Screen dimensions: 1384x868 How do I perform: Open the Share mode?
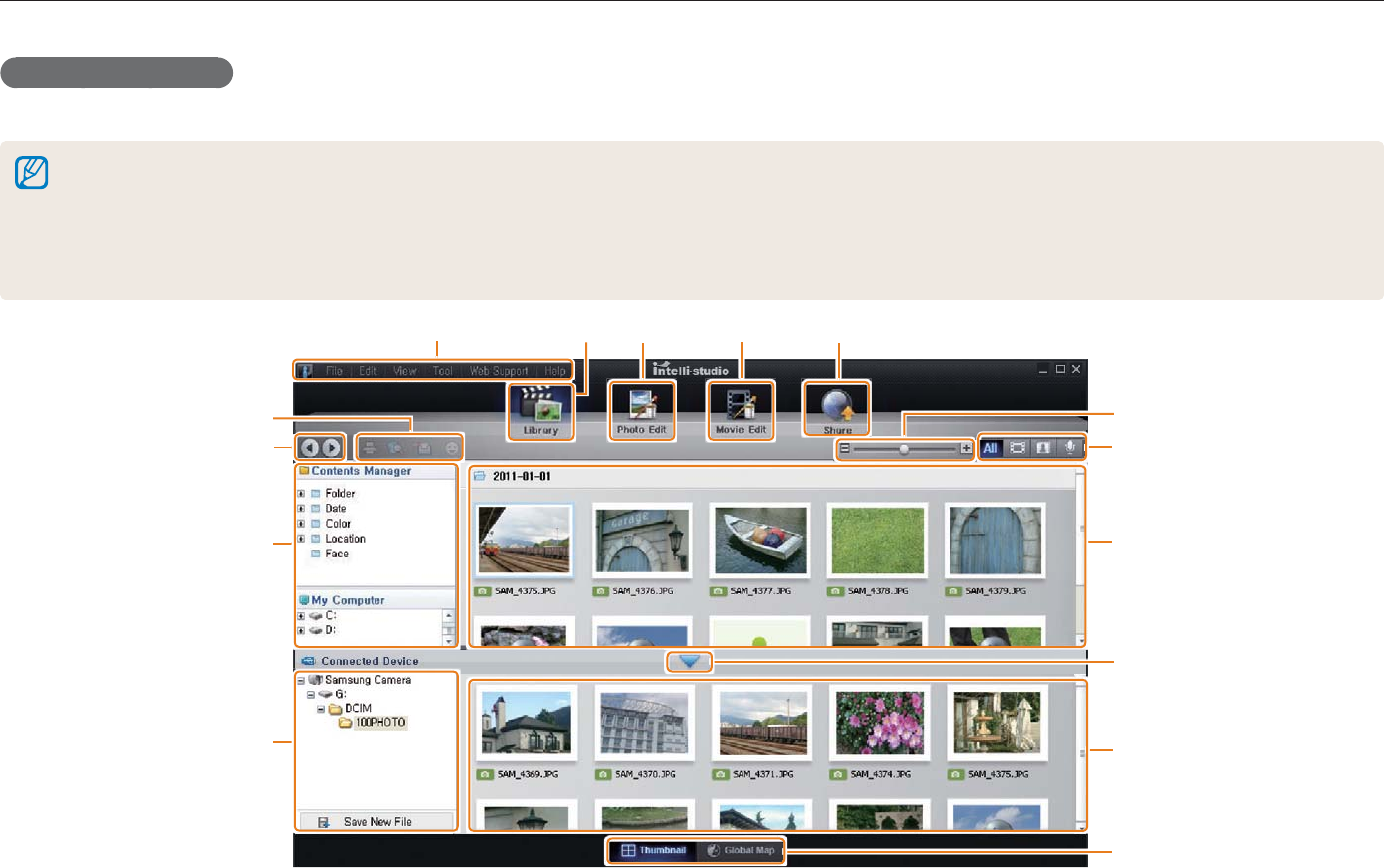click(x=838, y=411)
